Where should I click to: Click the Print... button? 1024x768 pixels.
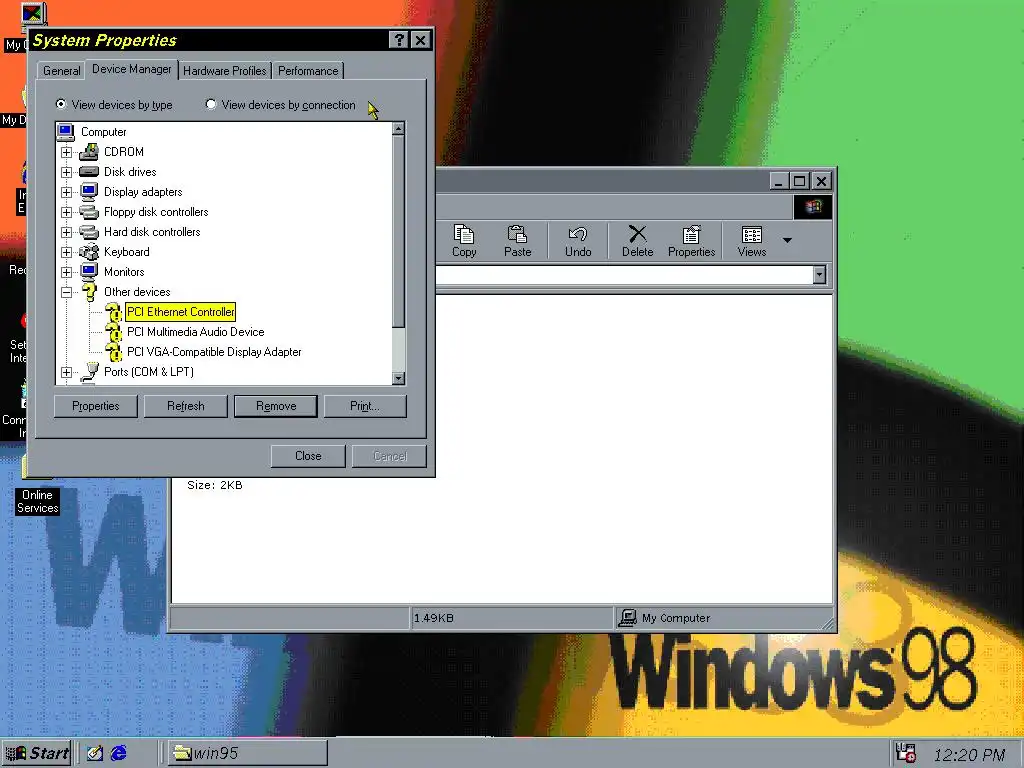coord(364,406)
